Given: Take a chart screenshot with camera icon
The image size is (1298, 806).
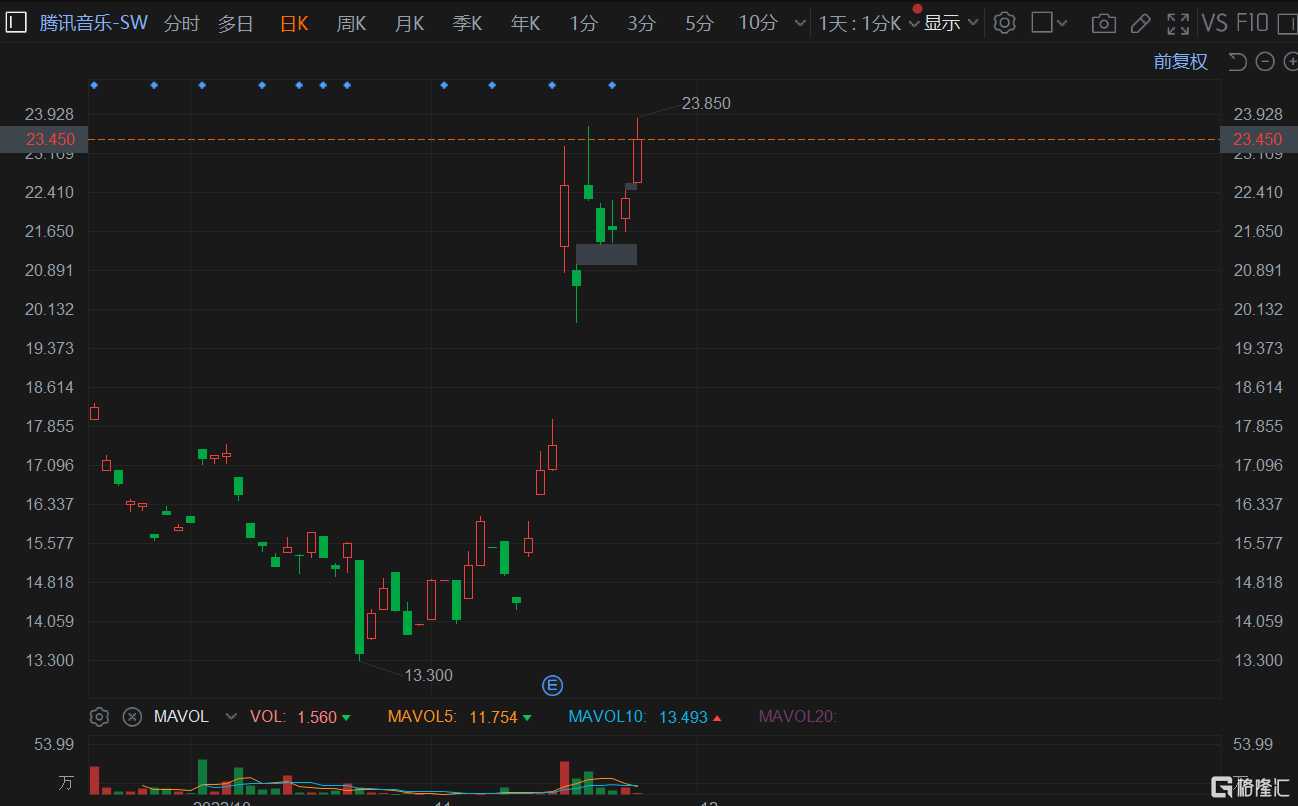Looking at the screenshot, I should [1103, 23].
